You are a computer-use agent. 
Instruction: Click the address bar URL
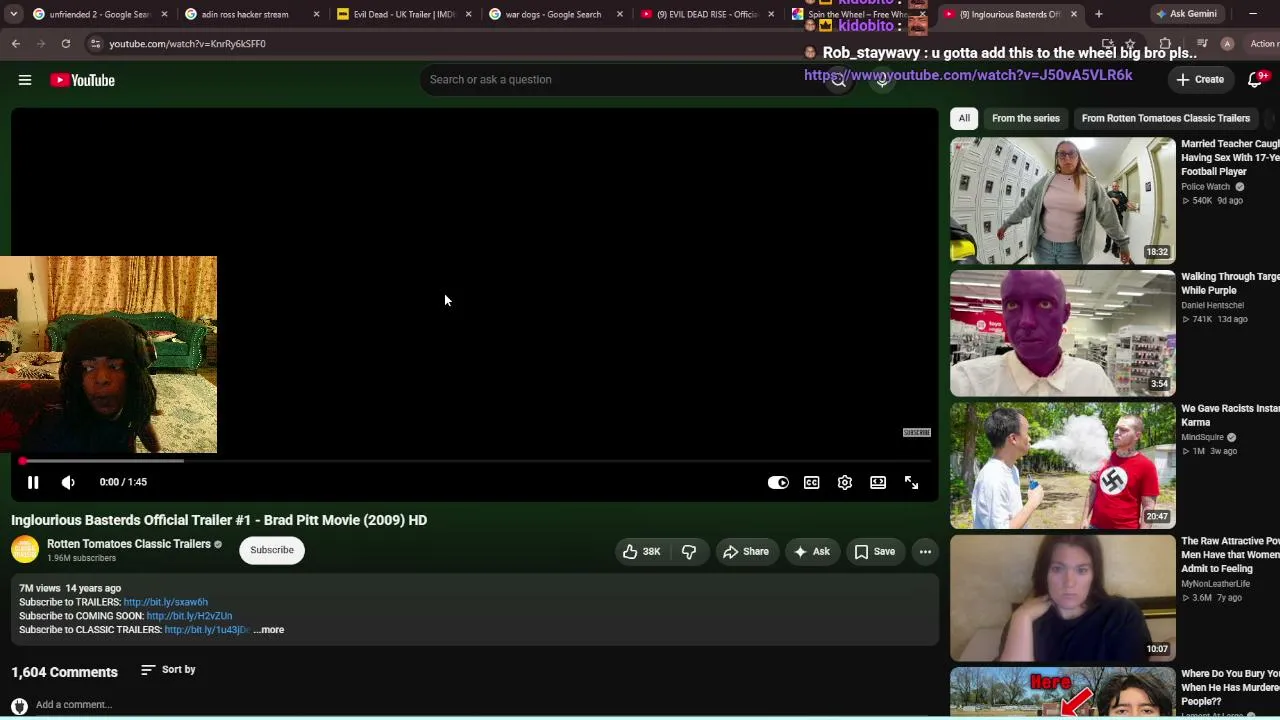(187, 44)
